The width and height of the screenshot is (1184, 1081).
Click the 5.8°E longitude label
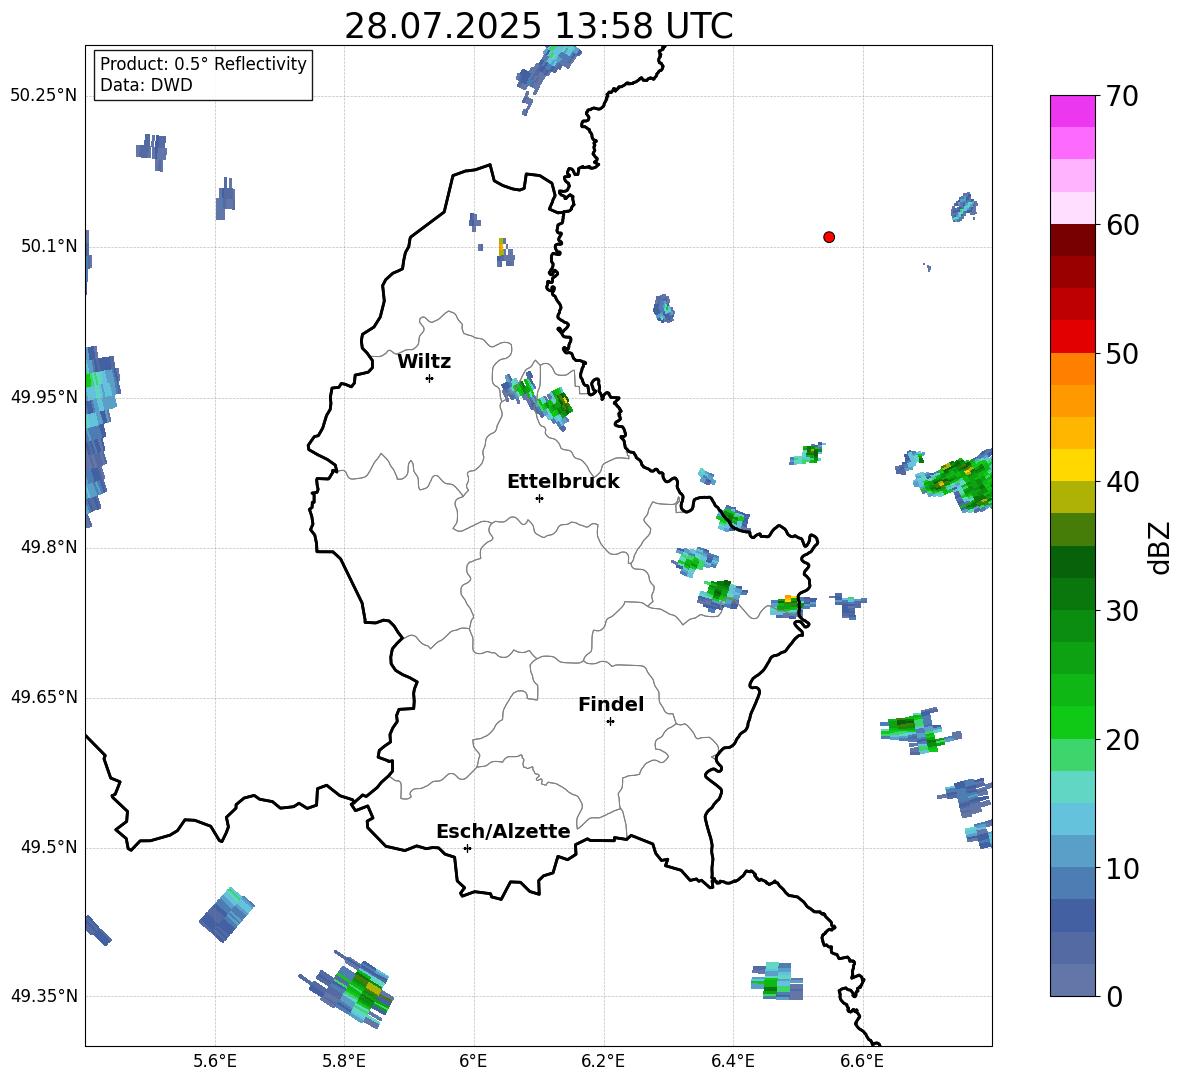344,1061
